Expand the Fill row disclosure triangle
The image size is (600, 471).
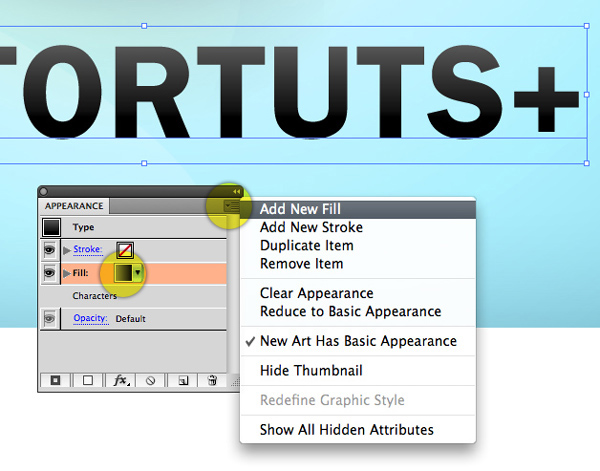pyautogui.click(x=67, y=273)
